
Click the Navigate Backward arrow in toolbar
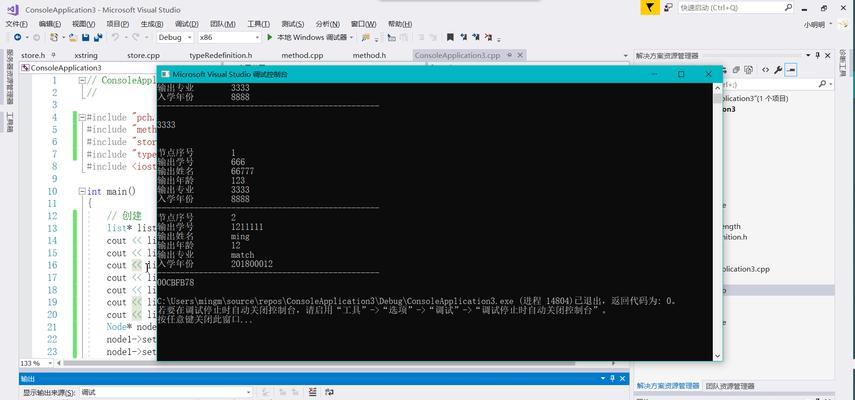click(17, 38)
